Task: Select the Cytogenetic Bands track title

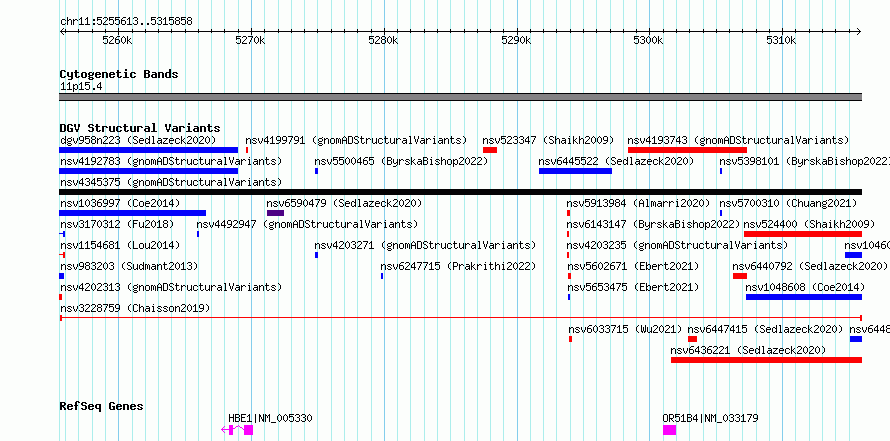Action: [119, 74]
